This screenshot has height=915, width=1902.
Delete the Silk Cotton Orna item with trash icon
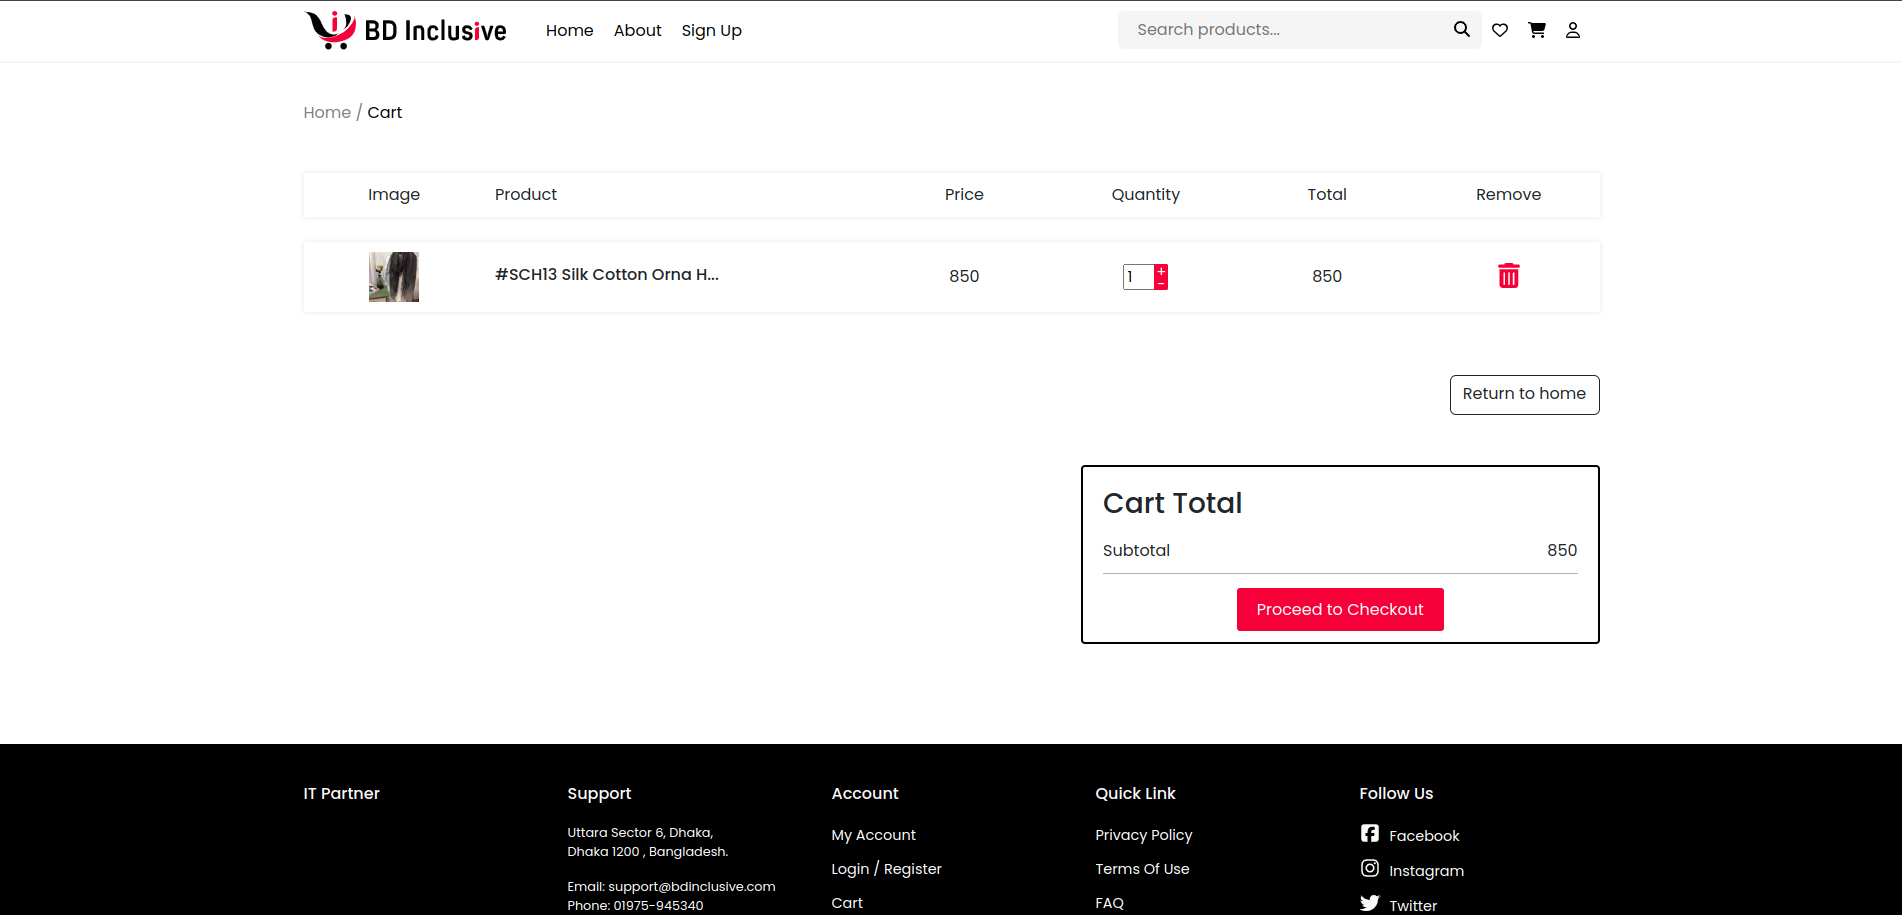tap(1509, 276)
